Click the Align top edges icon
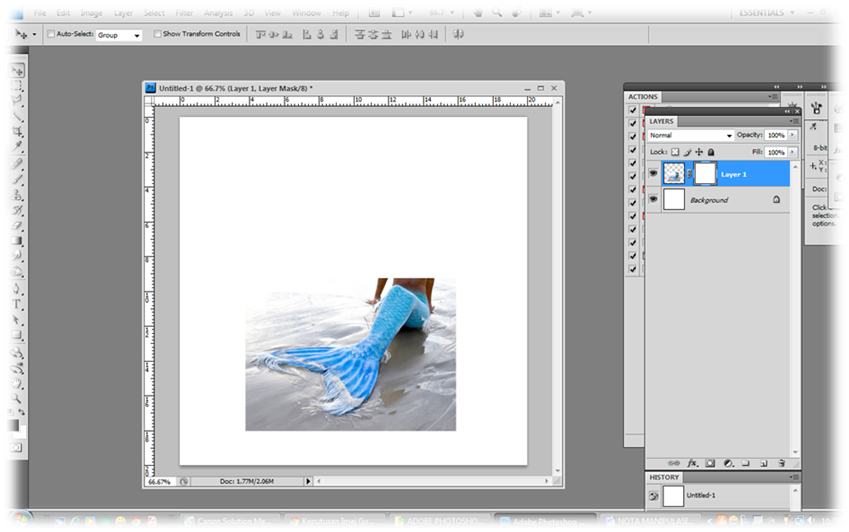Viewport: 849px width, 532px height. click(260, 35)
